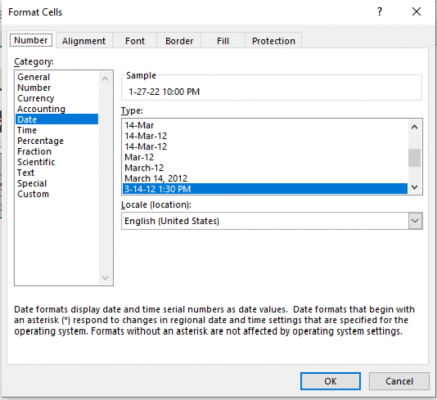This screenshot has height=400, width=437.
Task: Click the Type list scroll down arrow
Action: pos(414,187)
